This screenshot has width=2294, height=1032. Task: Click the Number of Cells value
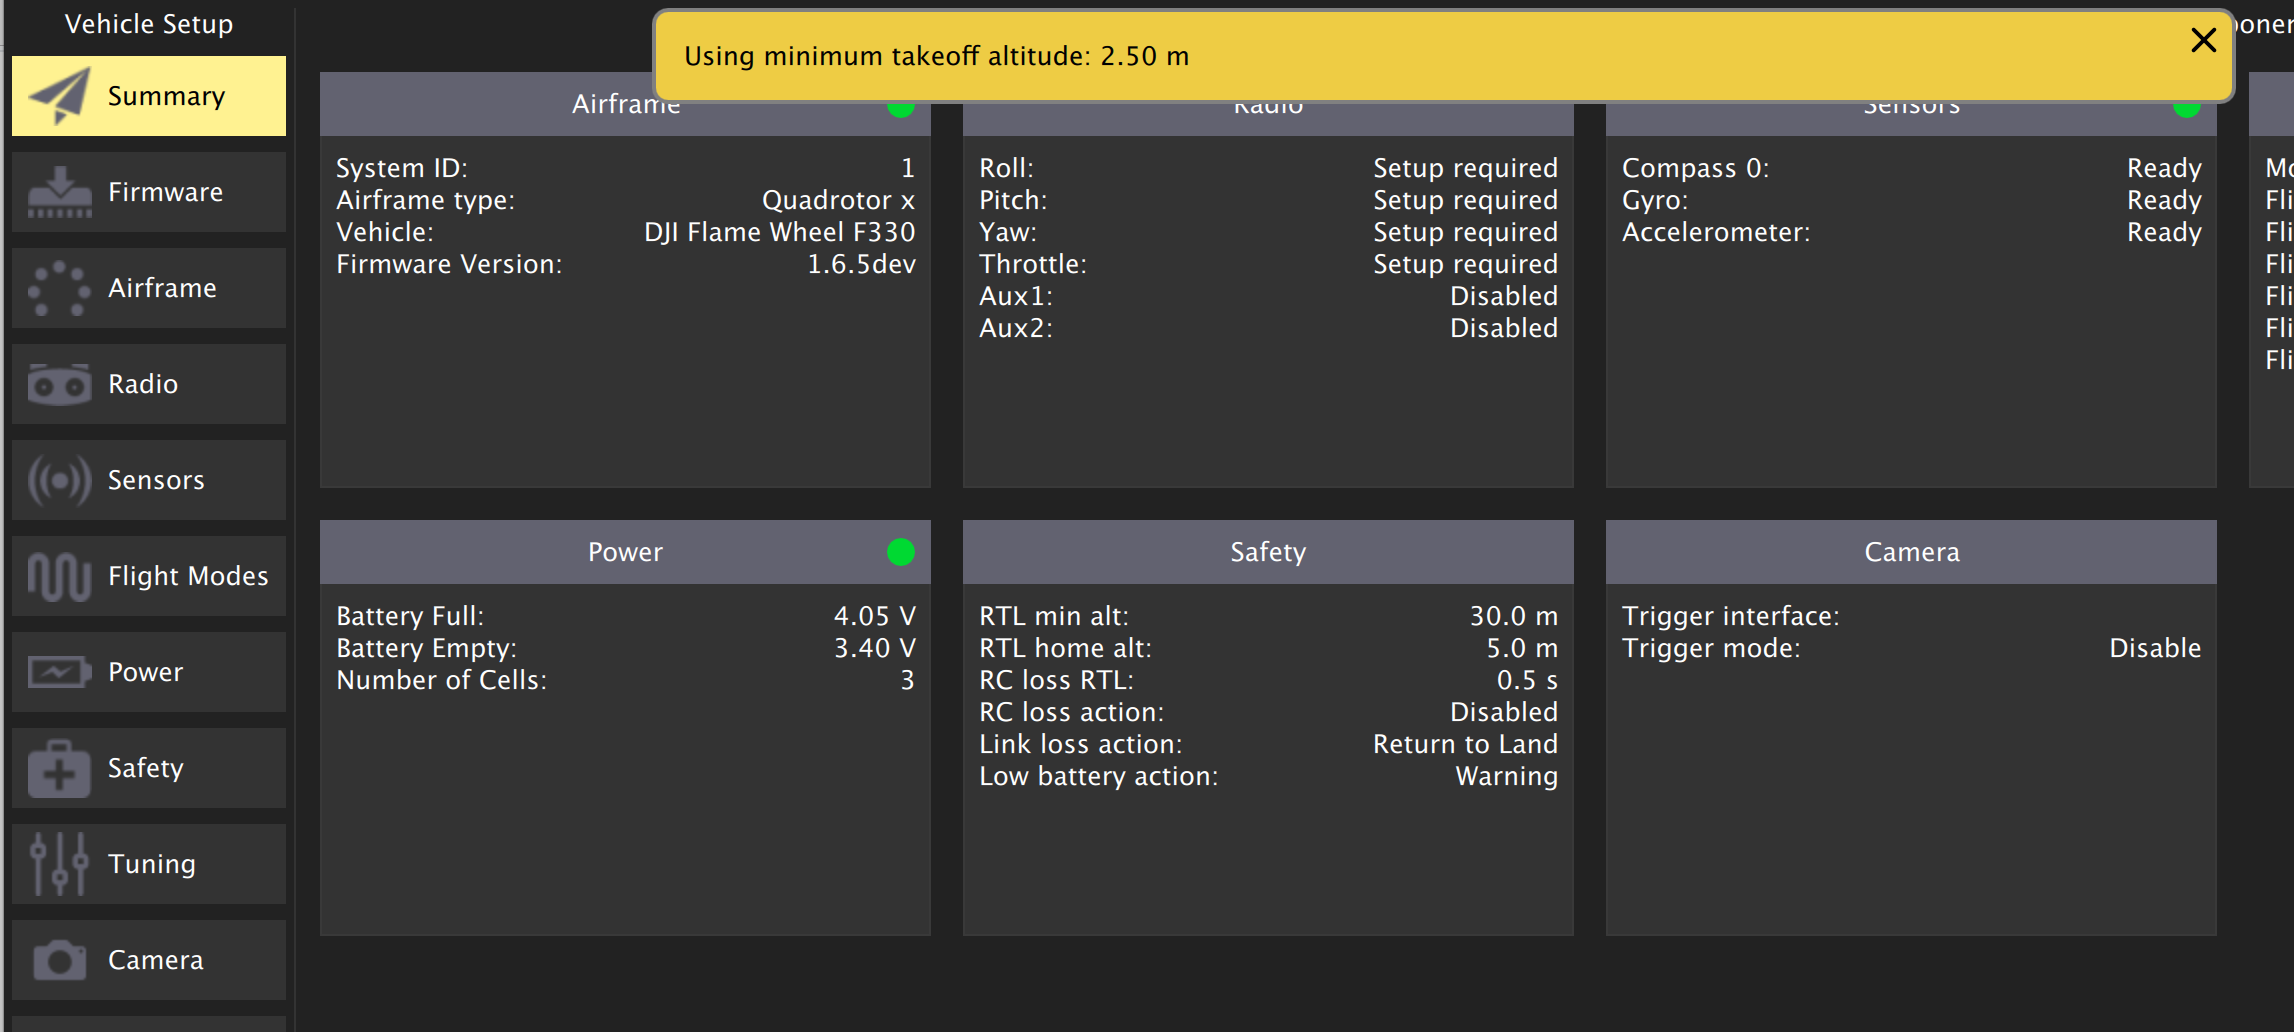coord(907,680)
